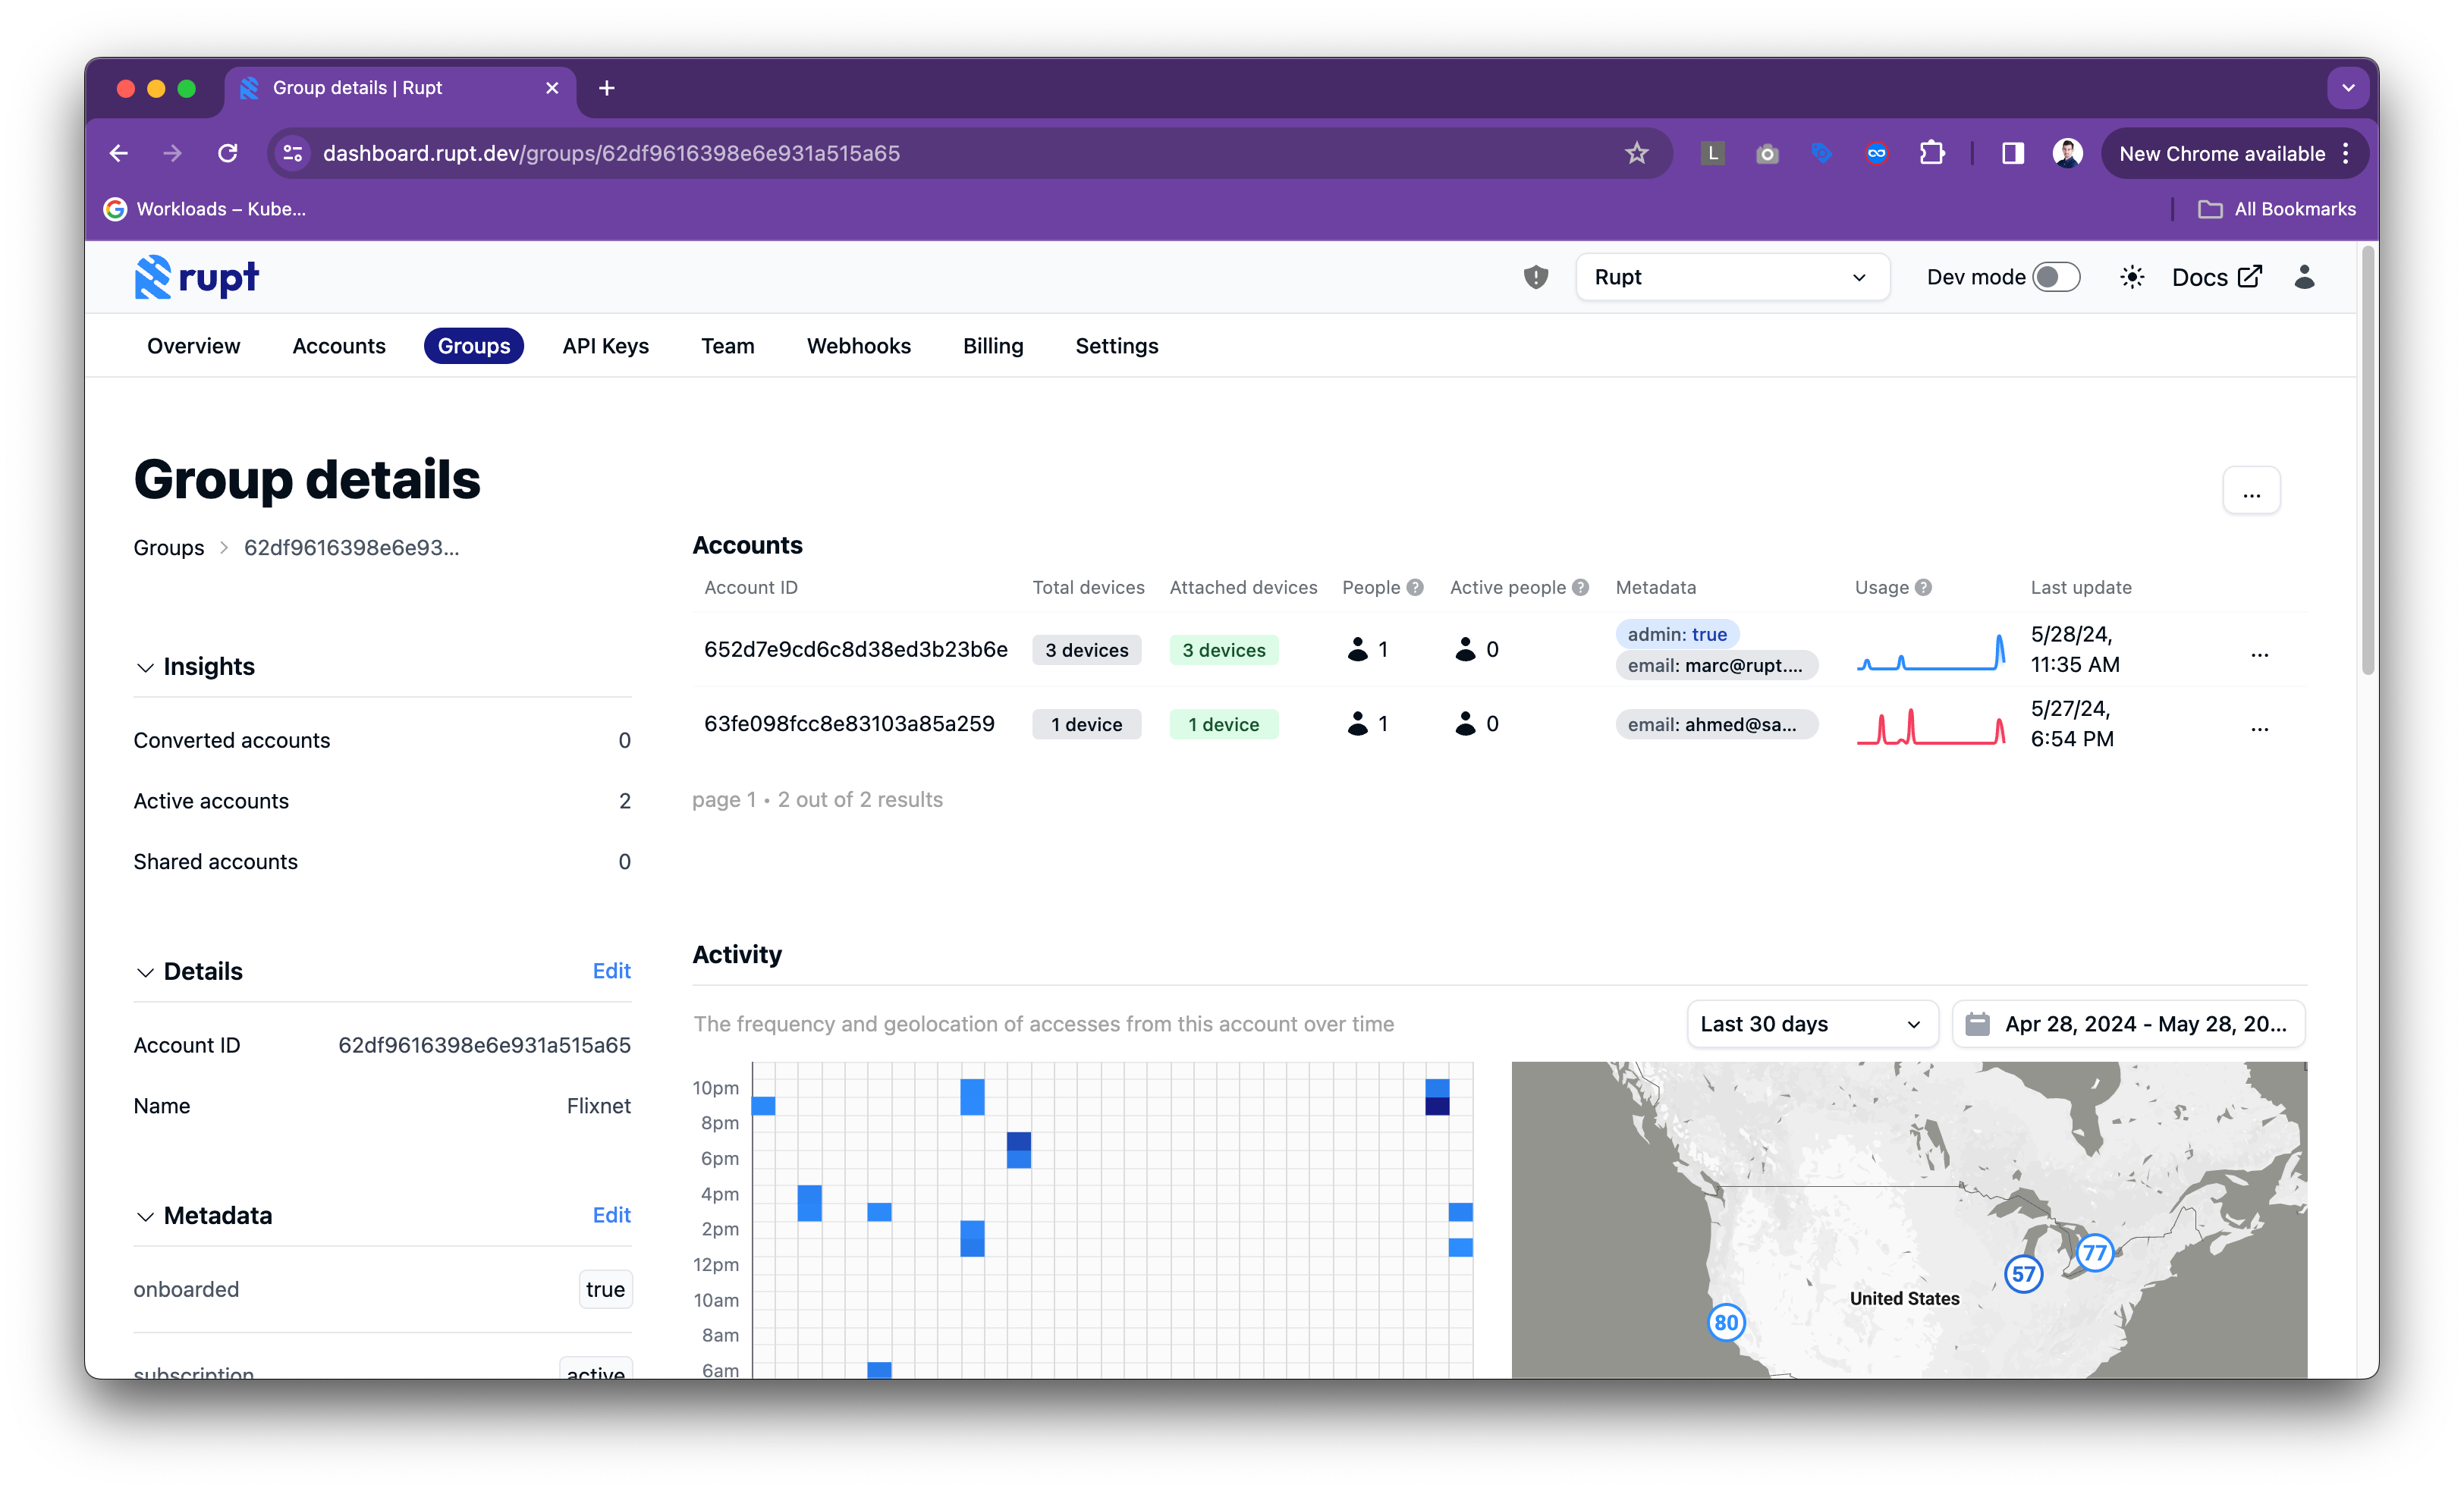Open the Rupt project selector dropdown
This screenshot has width=2464, height=1491.
pyautogui.click(x=1731, y=277)
